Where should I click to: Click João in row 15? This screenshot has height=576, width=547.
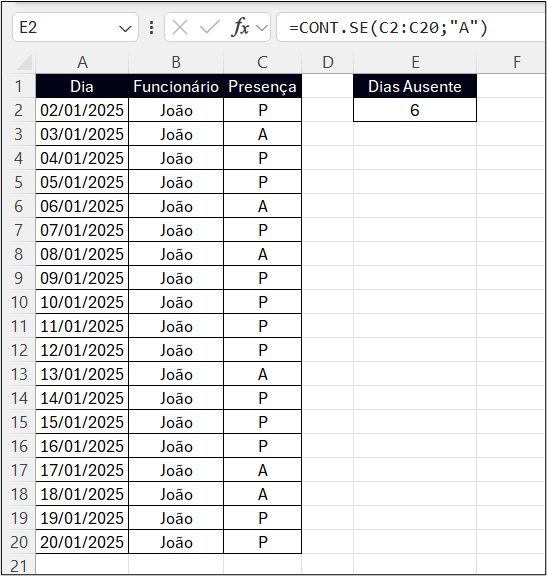click(x=176, y=422)
